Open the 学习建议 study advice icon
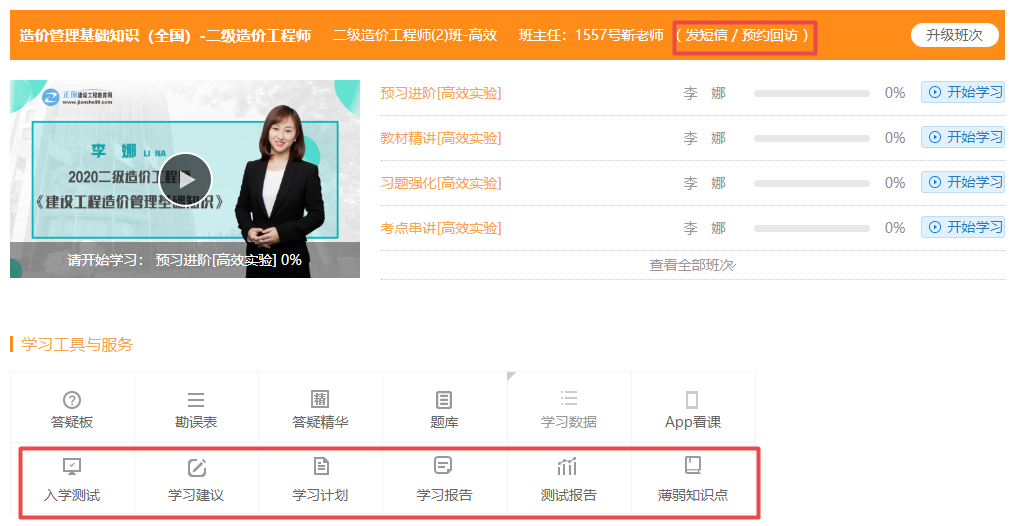The width and height of the screenshot is (1015, 526). pyautogui.click(x=196, y=467)
